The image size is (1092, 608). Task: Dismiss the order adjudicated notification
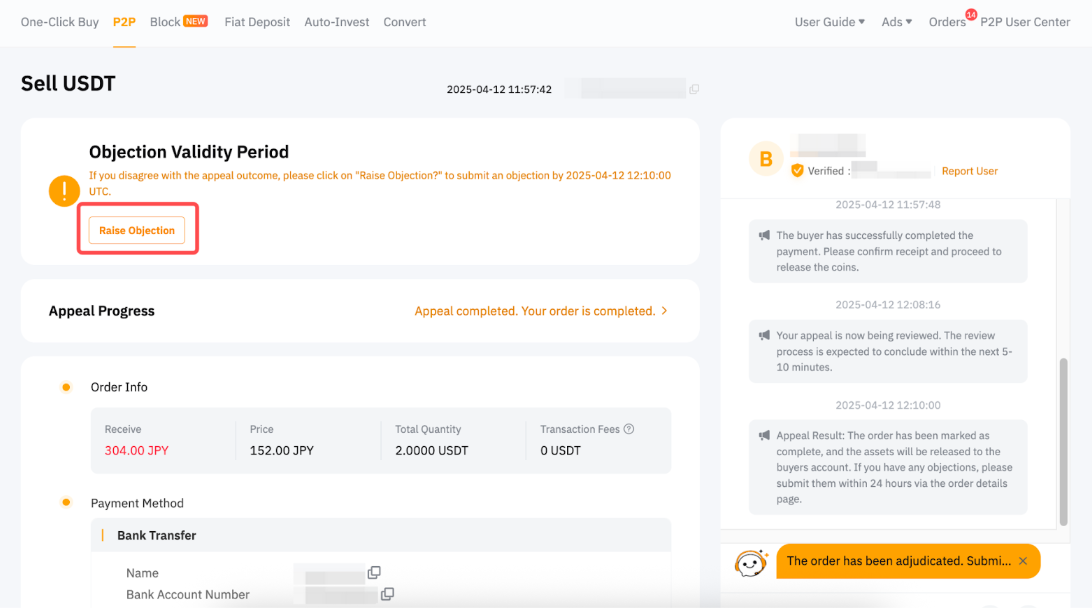(x=1023, y=561)
